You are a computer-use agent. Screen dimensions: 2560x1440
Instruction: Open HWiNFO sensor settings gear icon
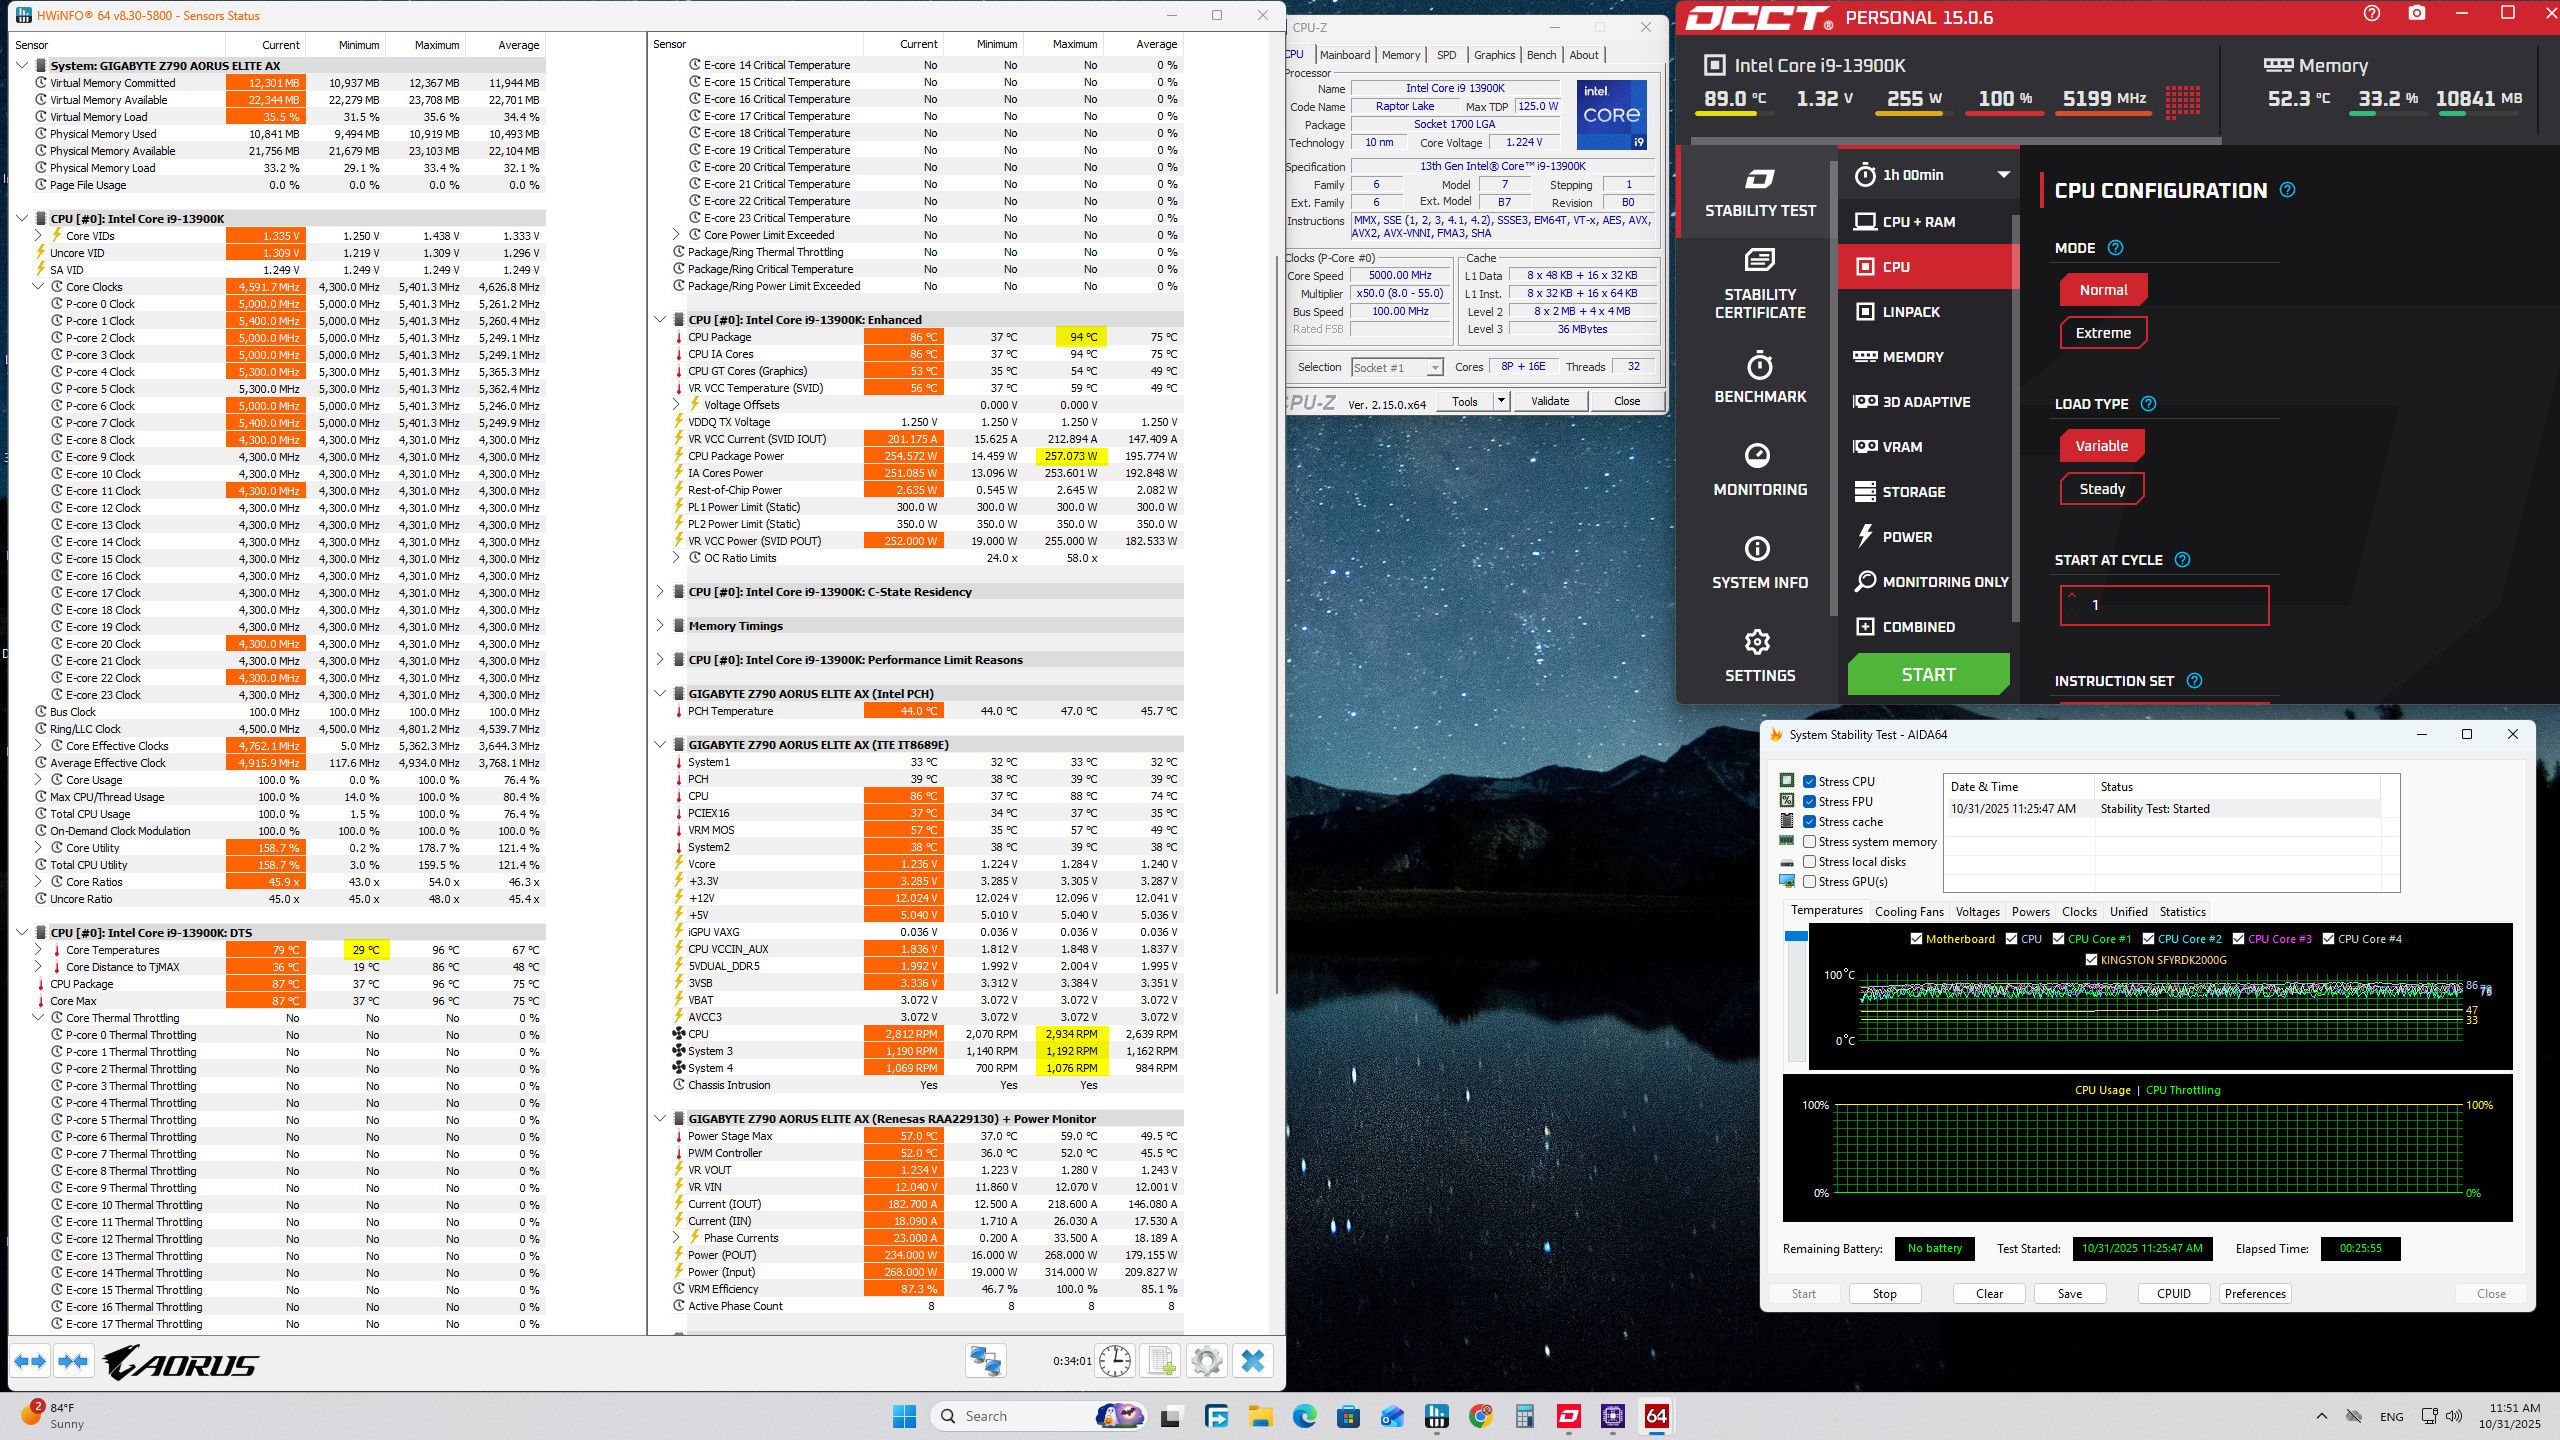1207,1361
